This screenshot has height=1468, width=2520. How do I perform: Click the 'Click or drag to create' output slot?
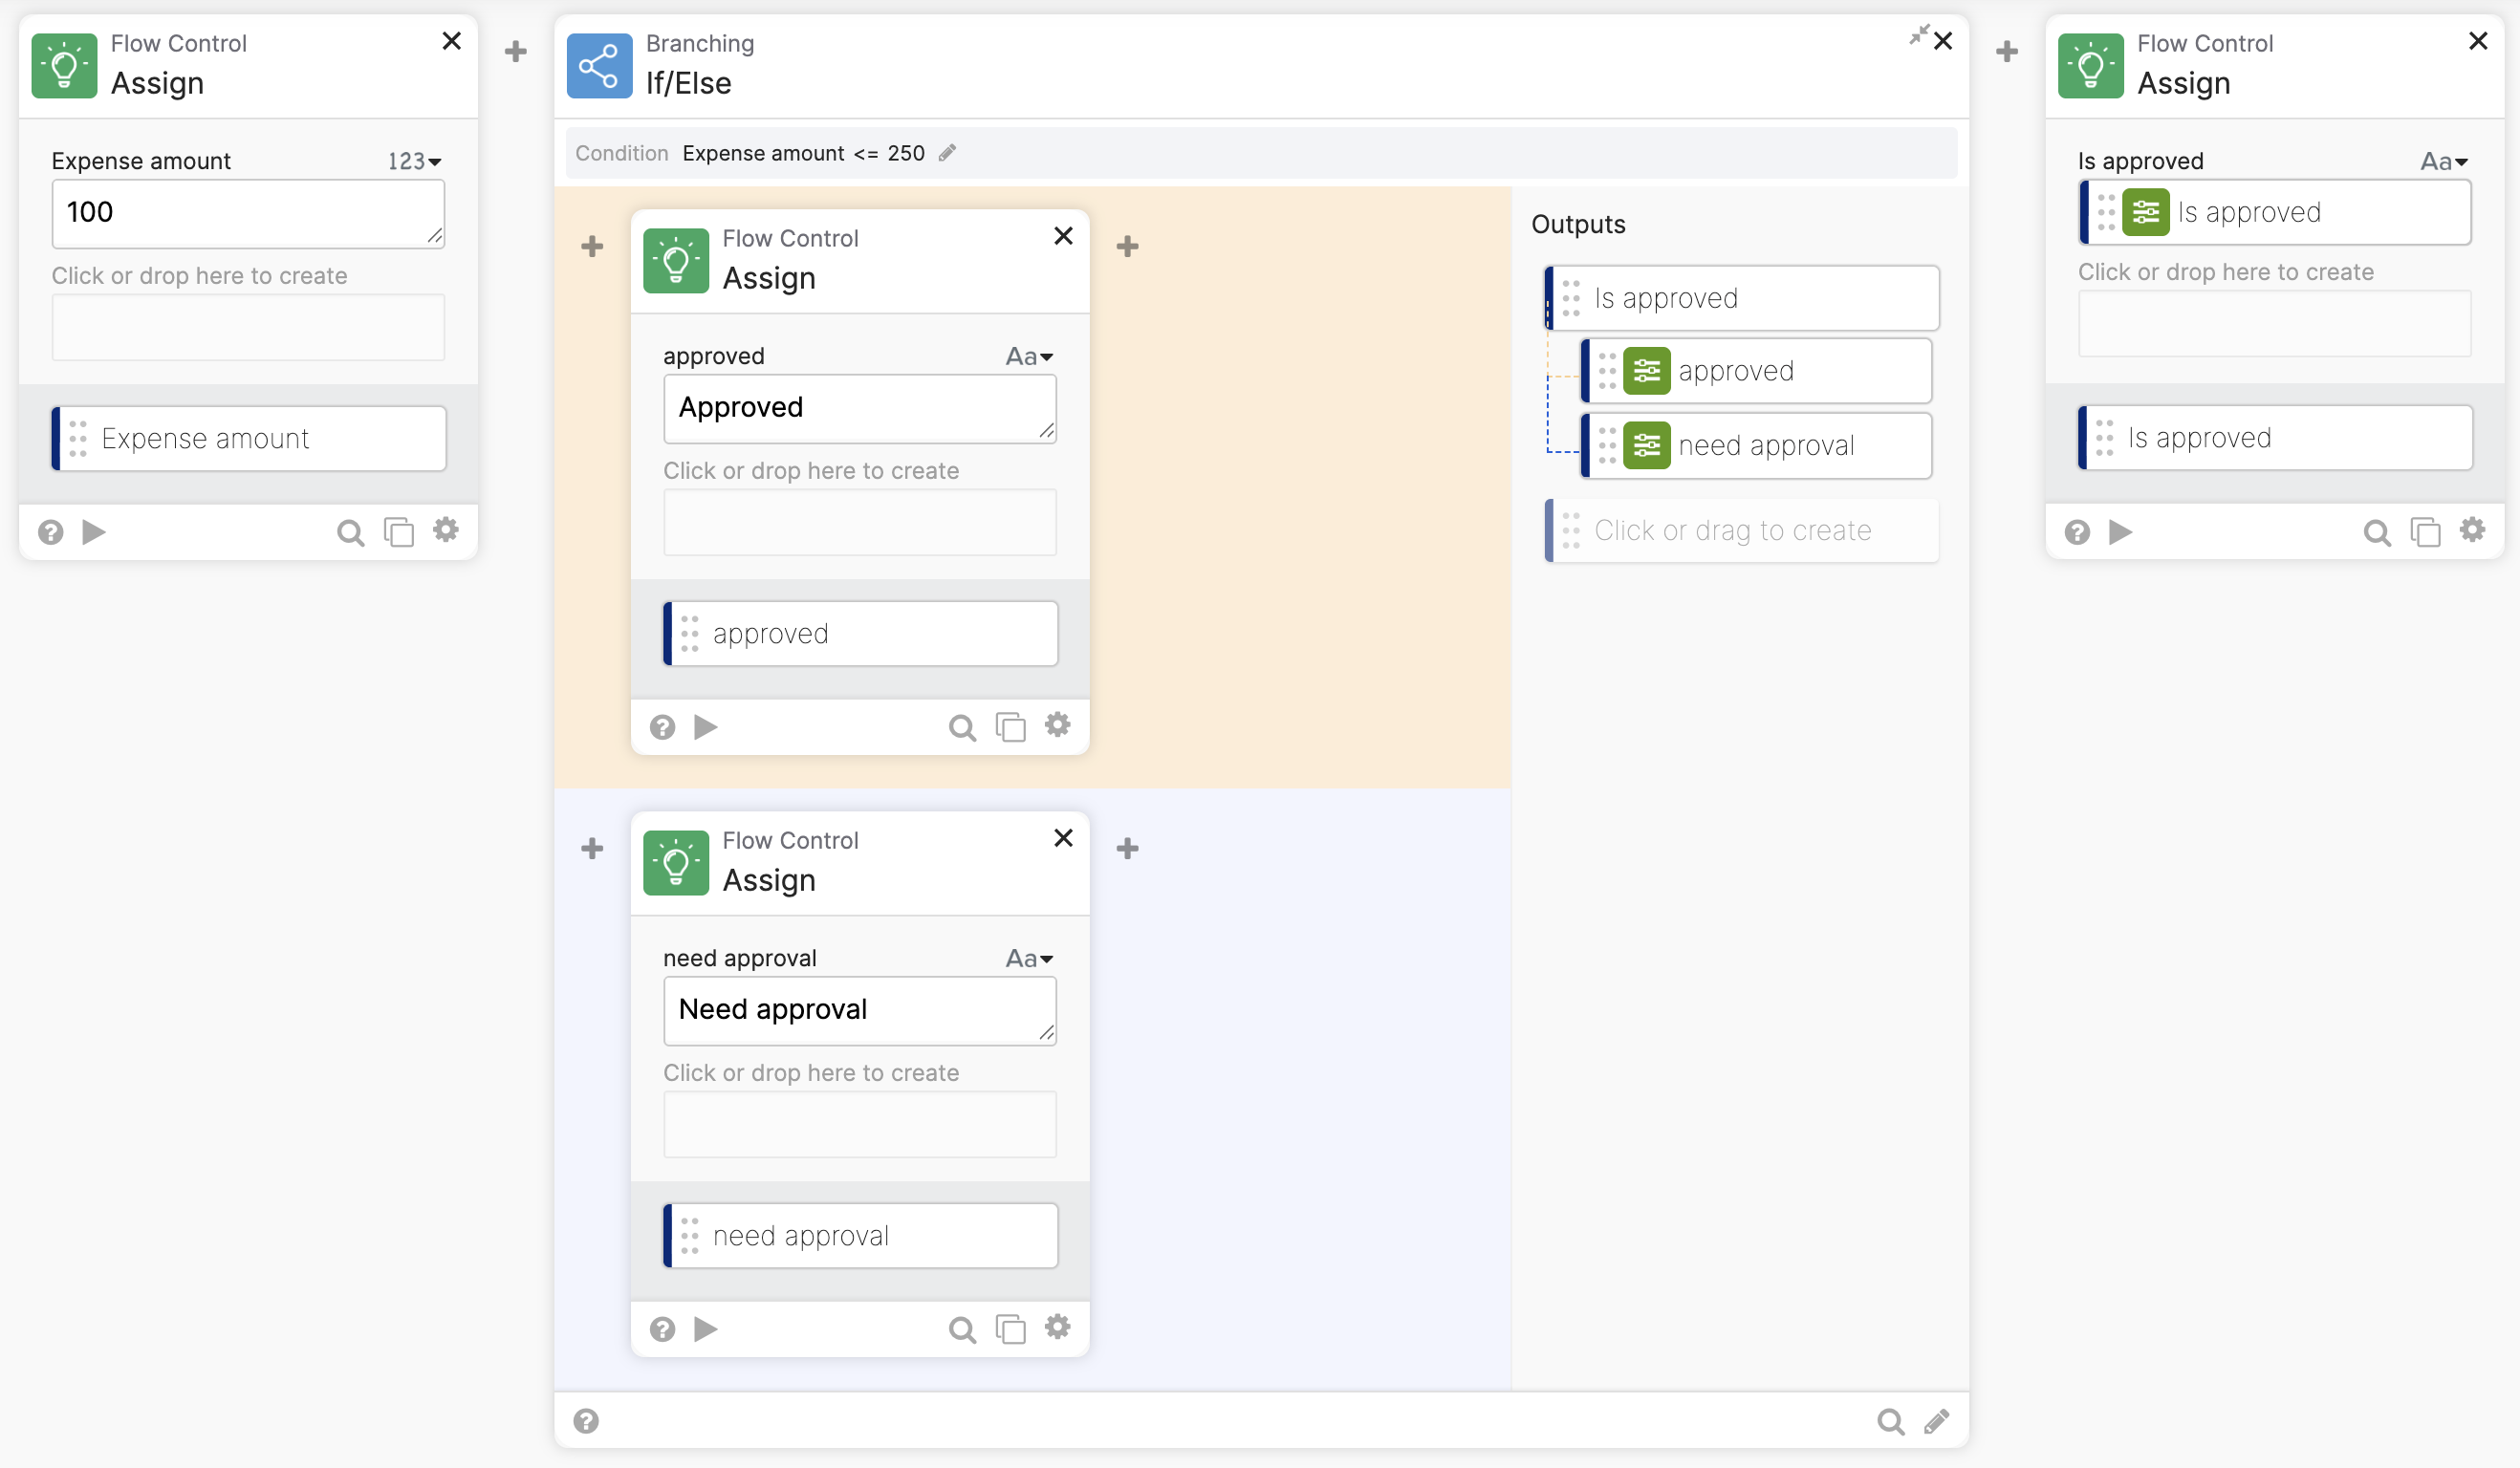pos(1742,530)
